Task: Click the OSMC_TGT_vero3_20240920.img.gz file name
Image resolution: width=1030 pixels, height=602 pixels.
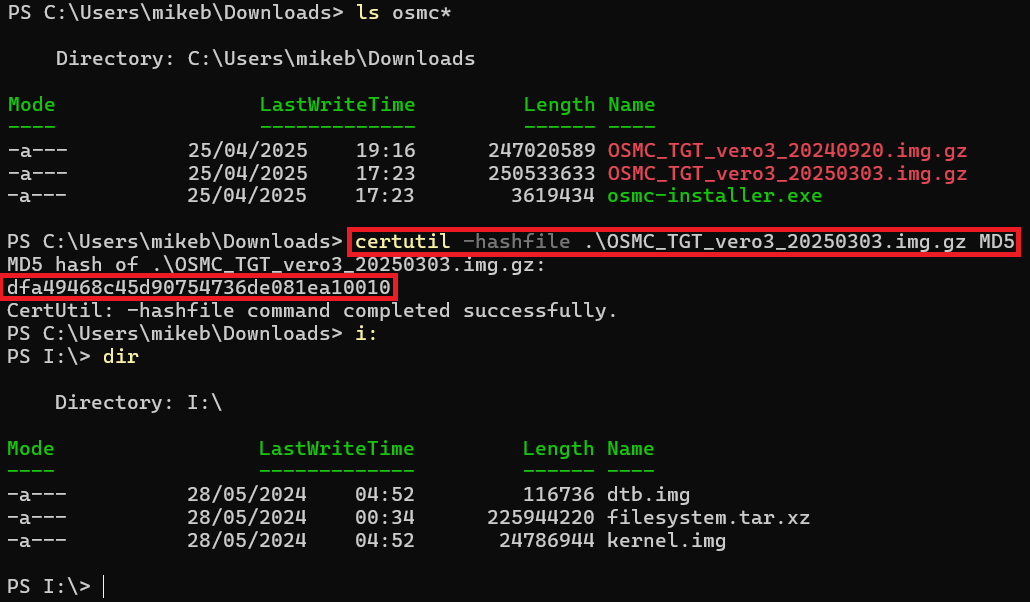Action: (x=787, y=150)
